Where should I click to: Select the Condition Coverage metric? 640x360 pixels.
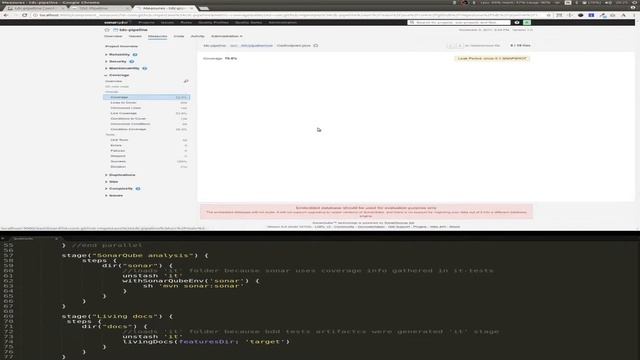(x=147, y=129)
